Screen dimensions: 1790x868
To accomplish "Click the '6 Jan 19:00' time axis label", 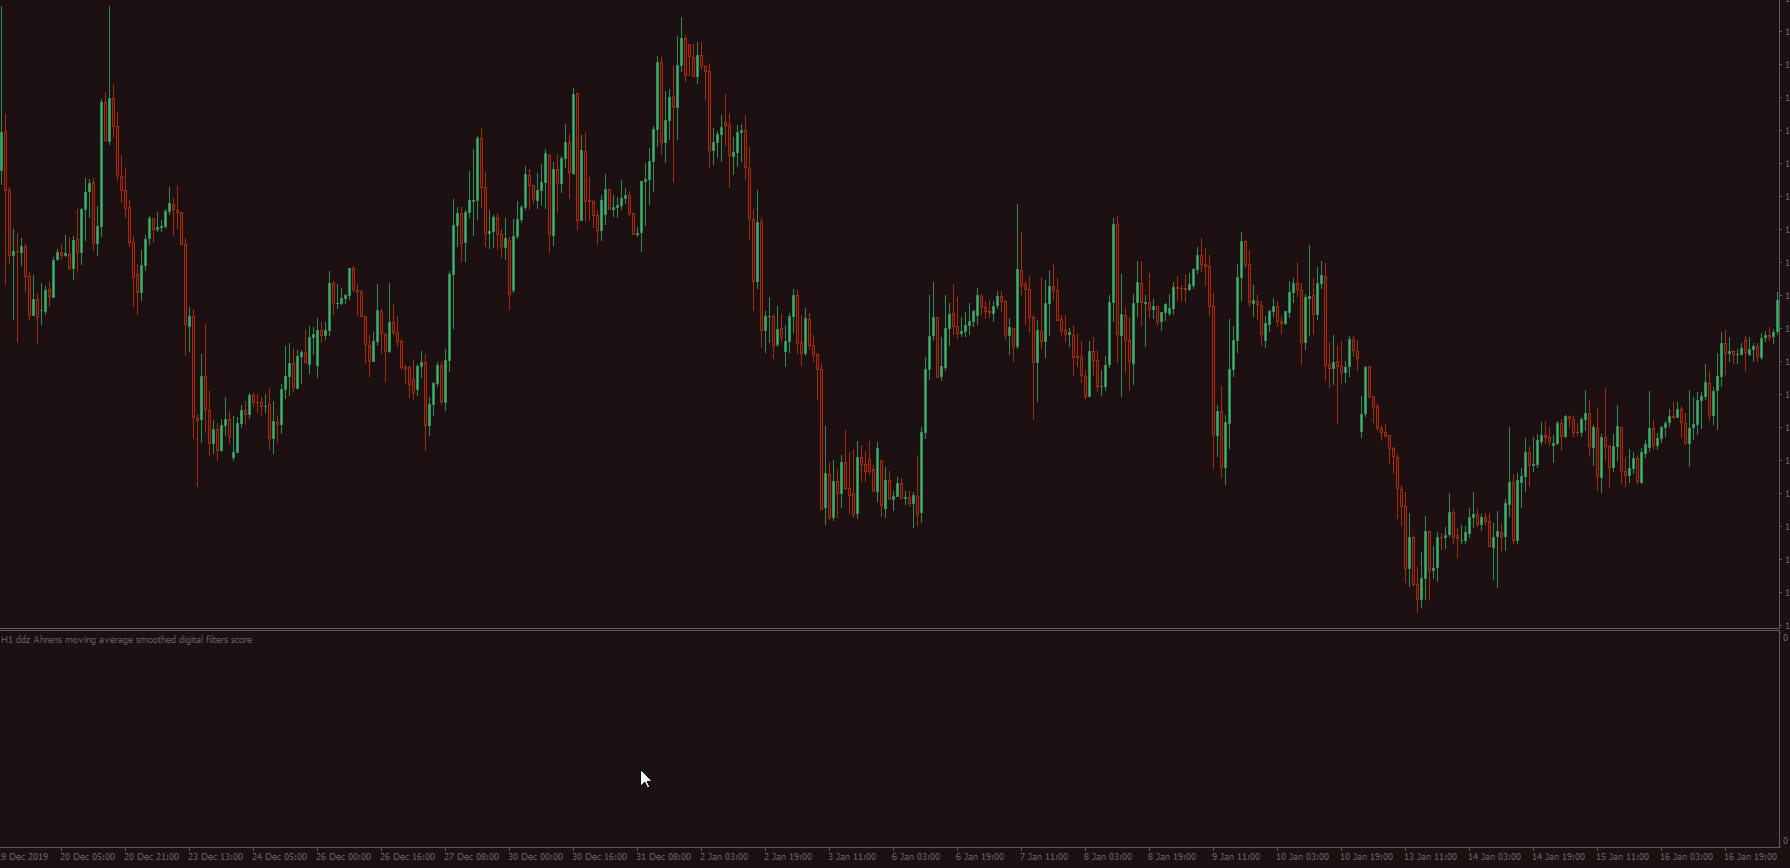I will click(980, 857).
